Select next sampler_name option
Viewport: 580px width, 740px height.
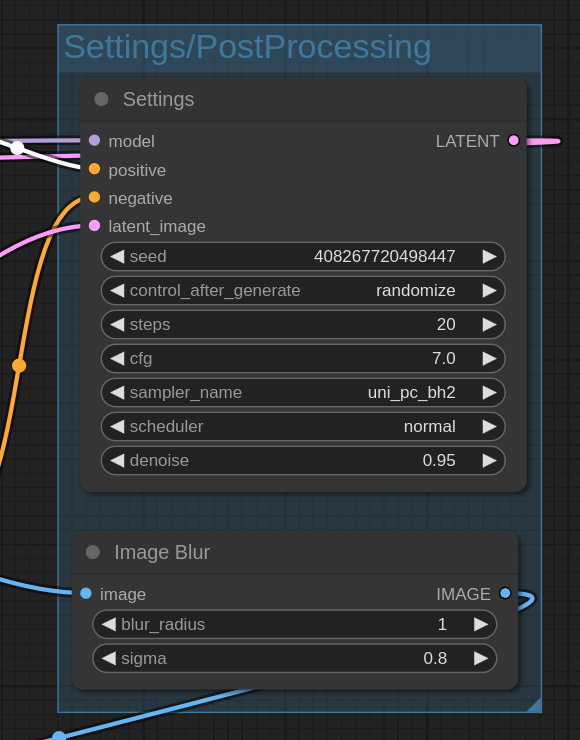489,393
